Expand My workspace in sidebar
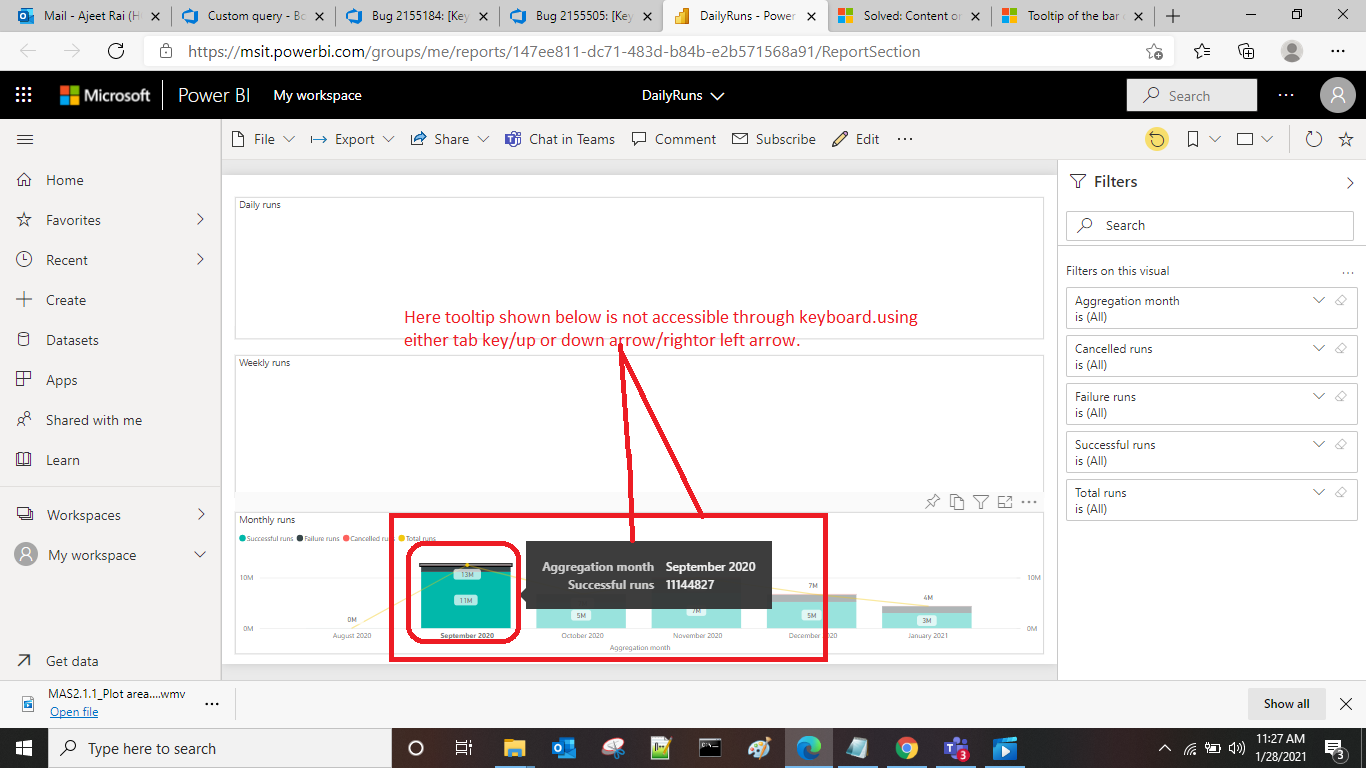Screen dimensions: 1366x768 (x=200, y=555)
